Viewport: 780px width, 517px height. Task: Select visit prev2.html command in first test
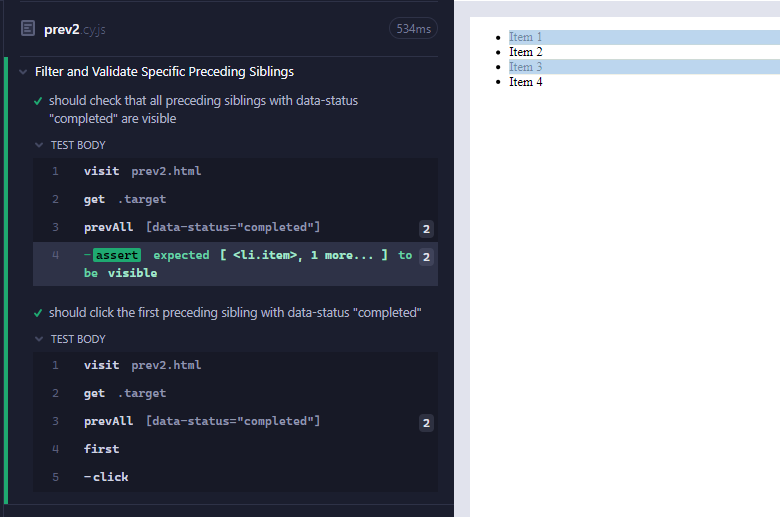235,171
